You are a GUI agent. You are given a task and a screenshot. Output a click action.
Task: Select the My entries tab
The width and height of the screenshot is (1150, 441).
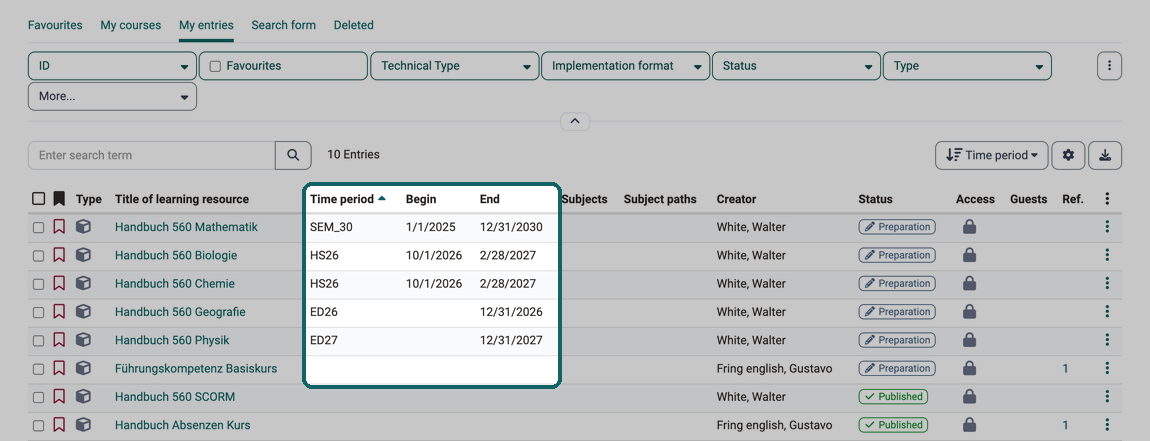[x=206, y=25]
